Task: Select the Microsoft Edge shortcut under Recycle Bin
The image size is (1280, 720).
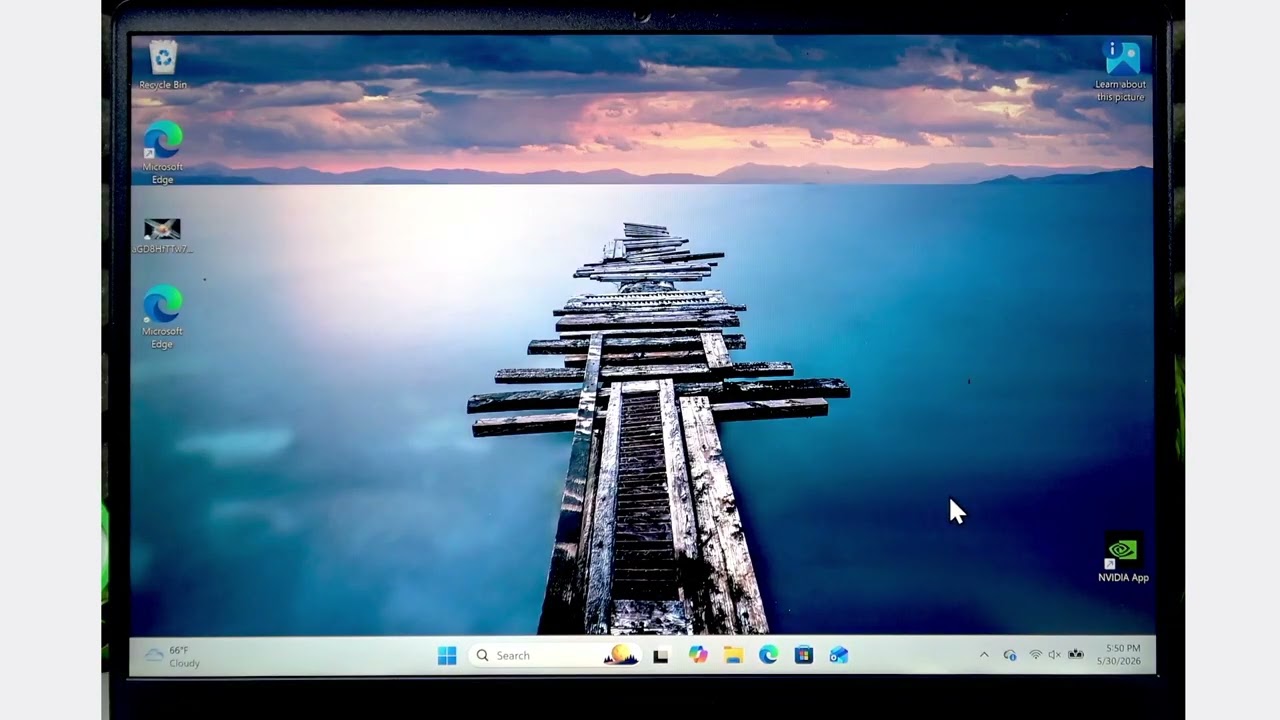Action: (163, 152)
